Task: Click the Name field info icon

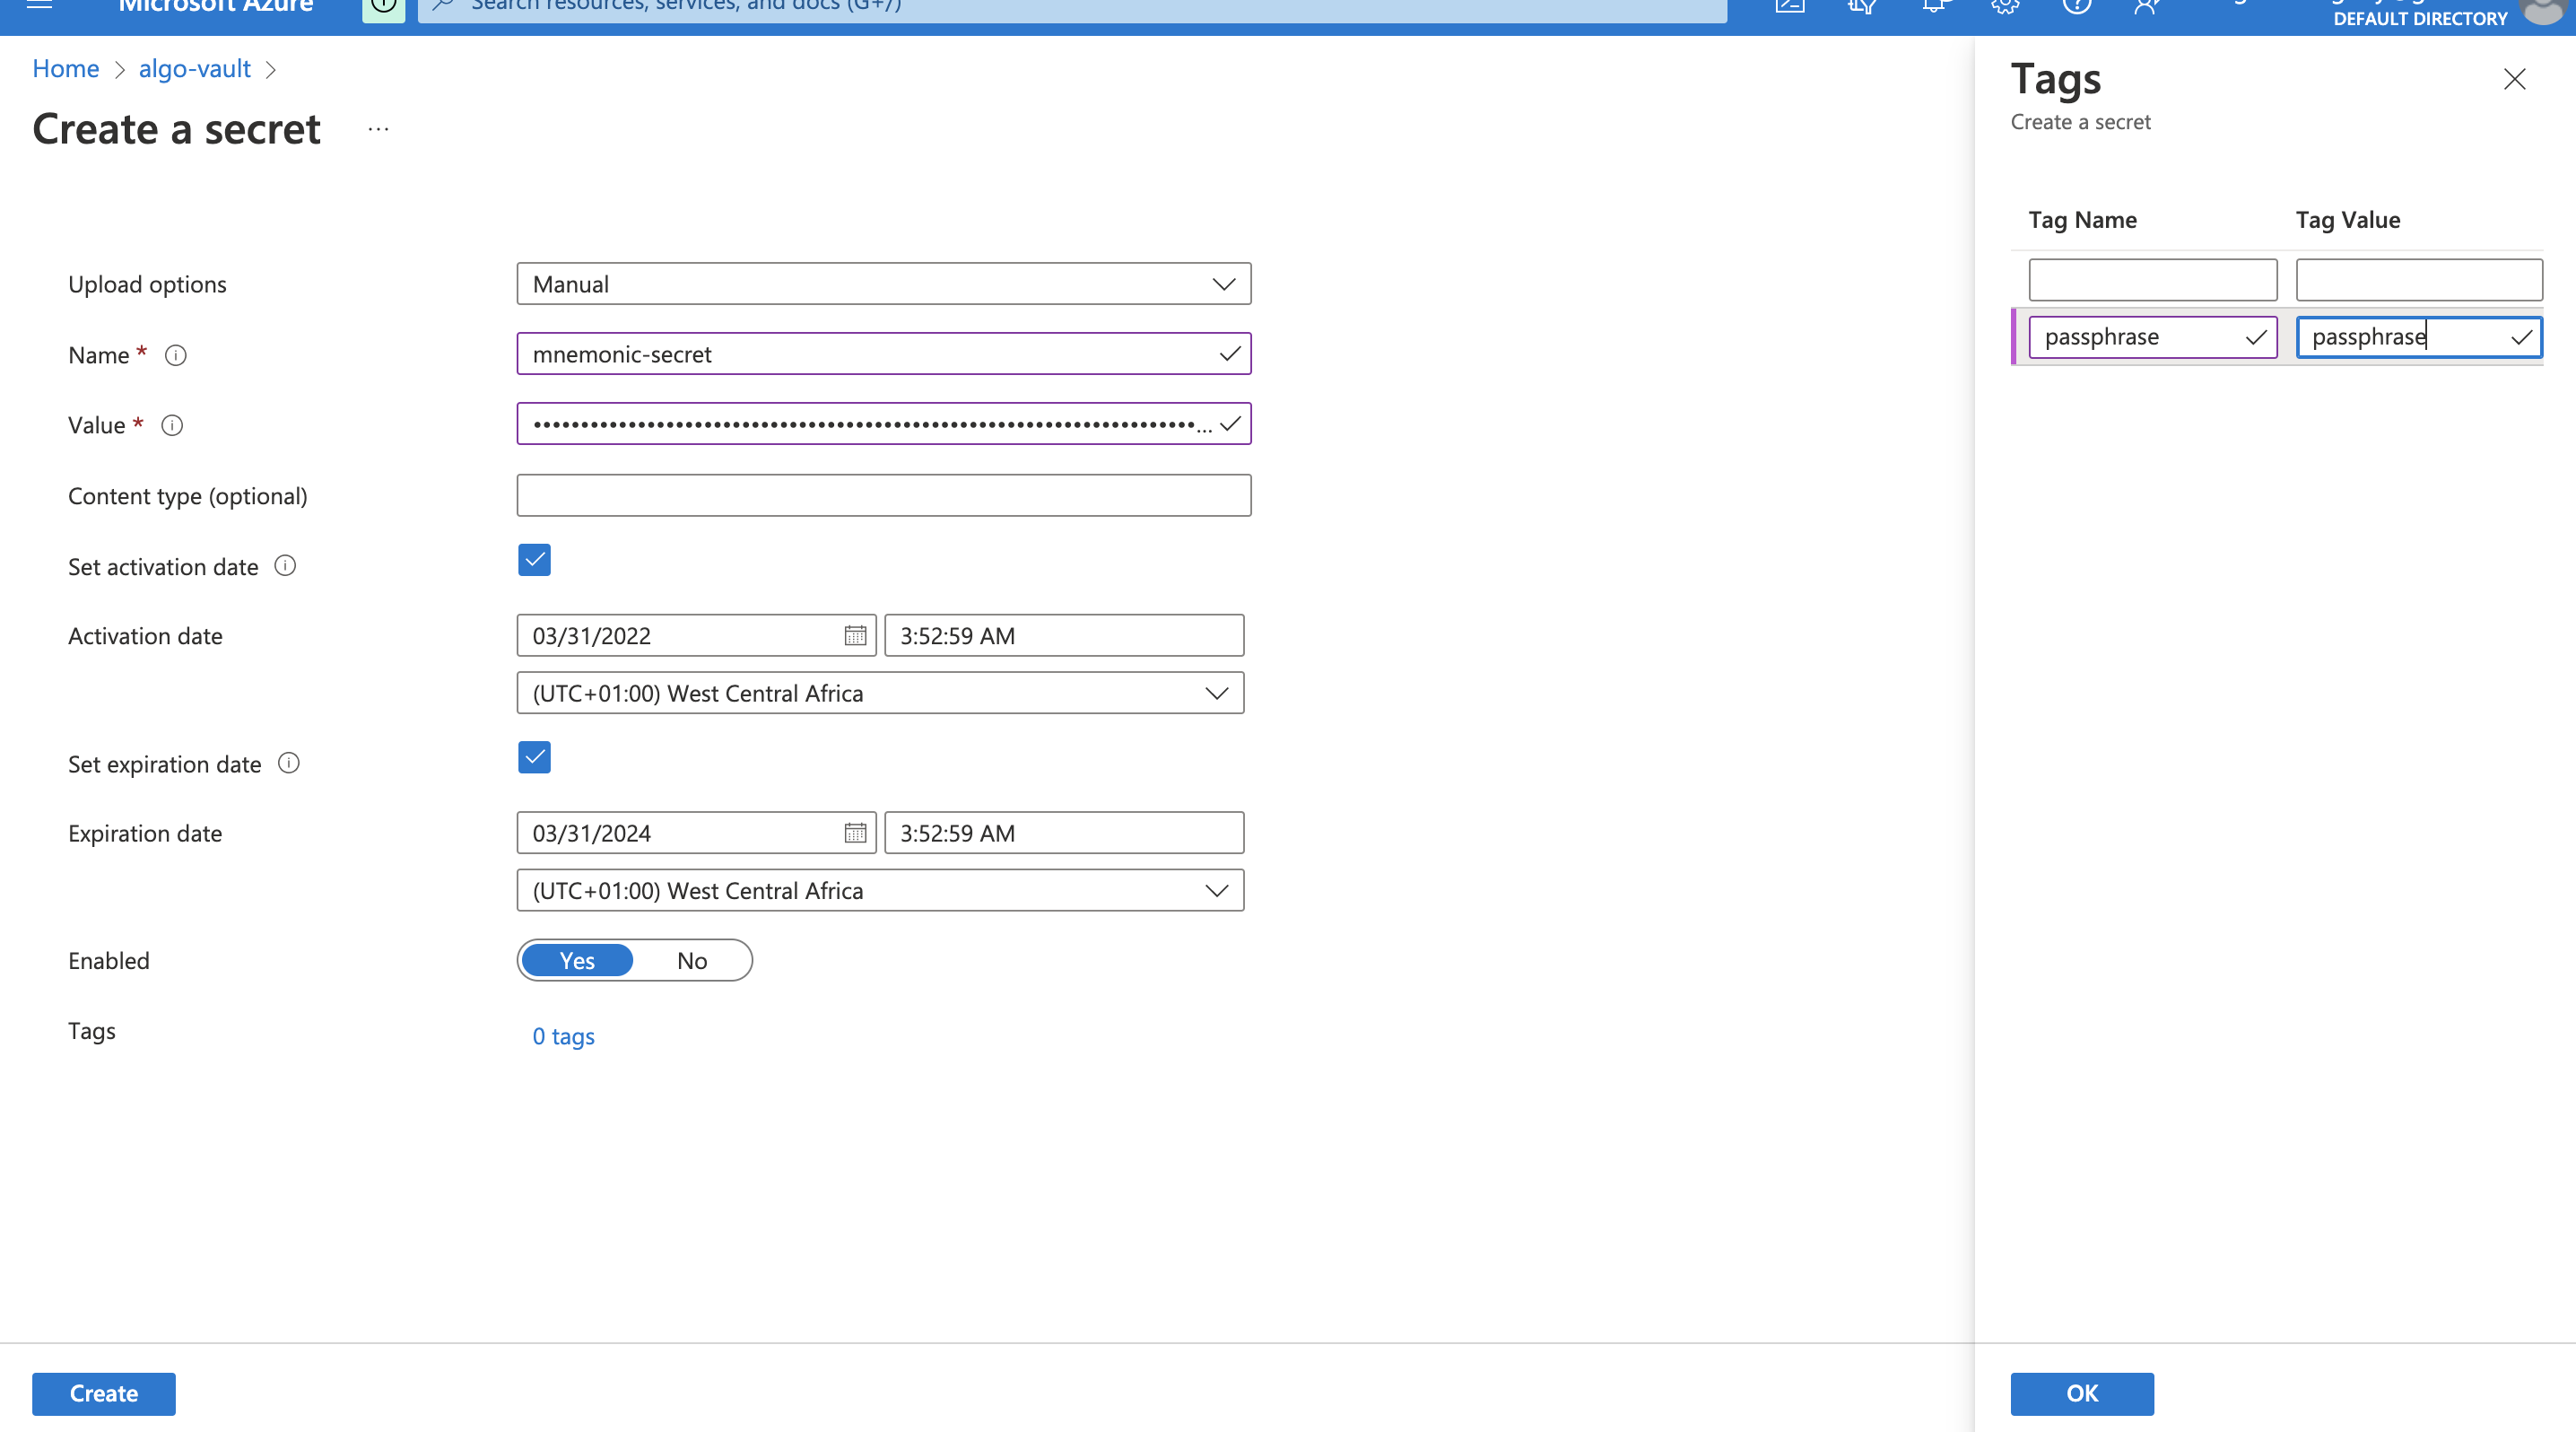Action: pyautogui.click(x=176, y=355)
